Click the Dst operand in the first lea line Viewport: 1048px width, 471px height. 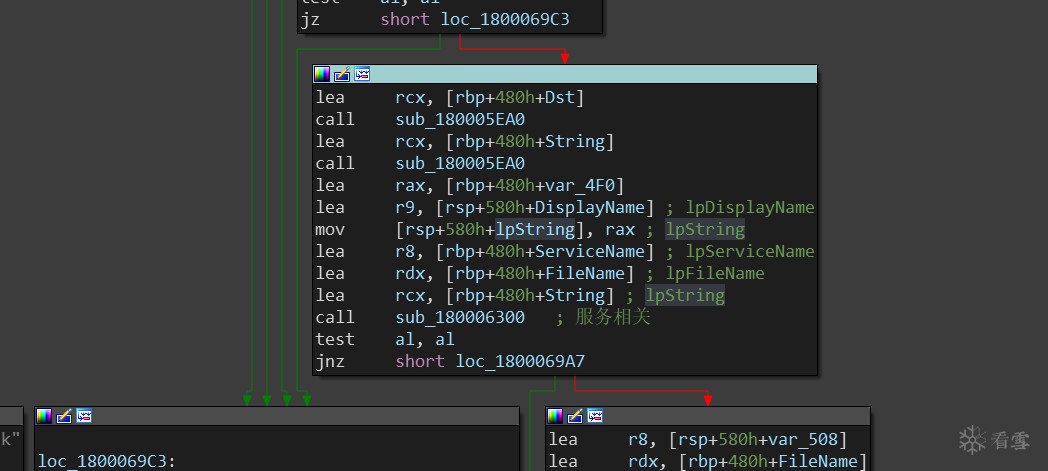click(x=559, y=98)
